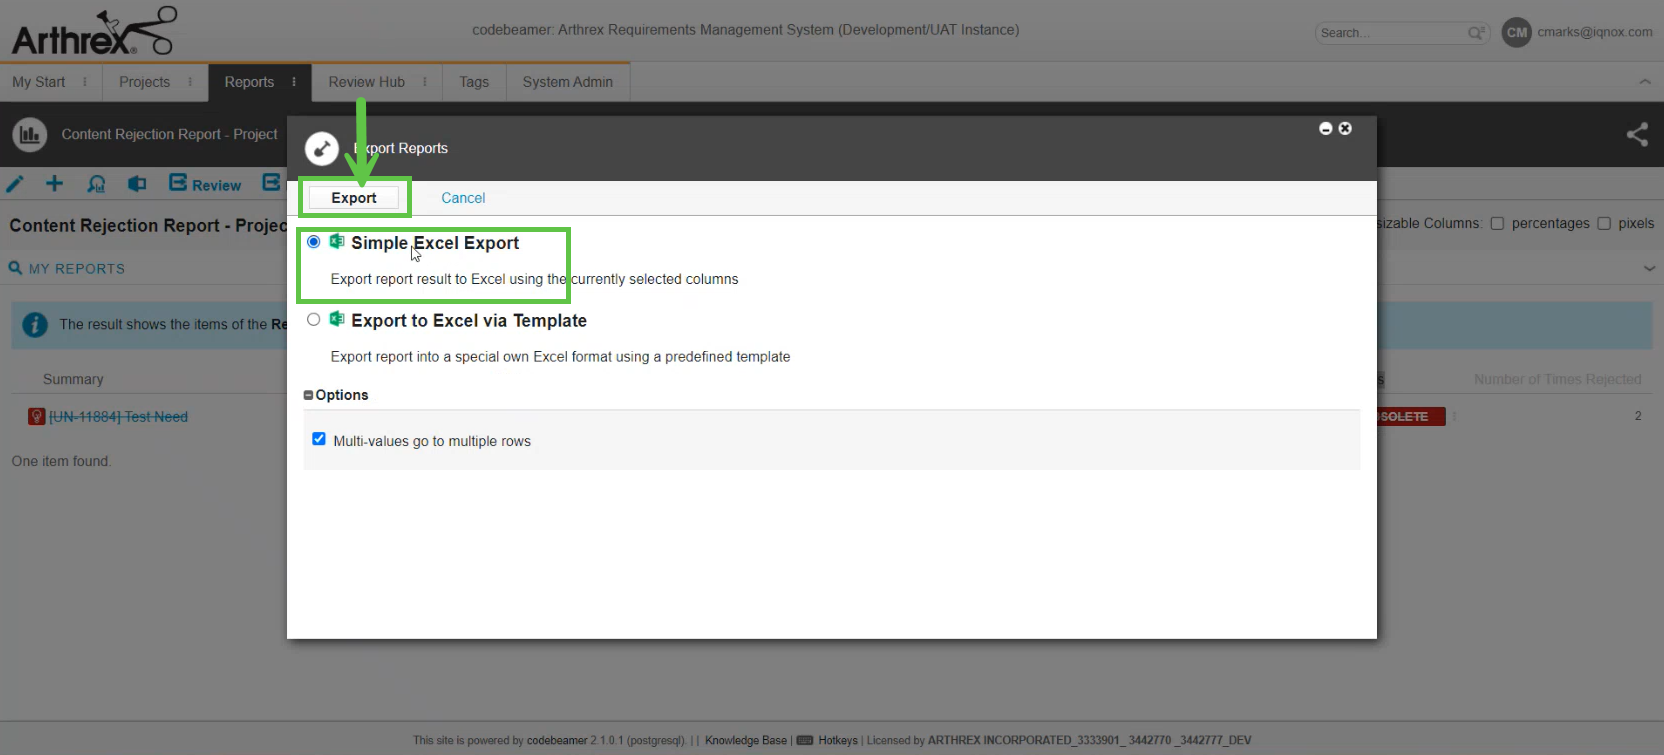
Task: Click the advanced search magnifier icon
Action: (x=1476, y=33)
